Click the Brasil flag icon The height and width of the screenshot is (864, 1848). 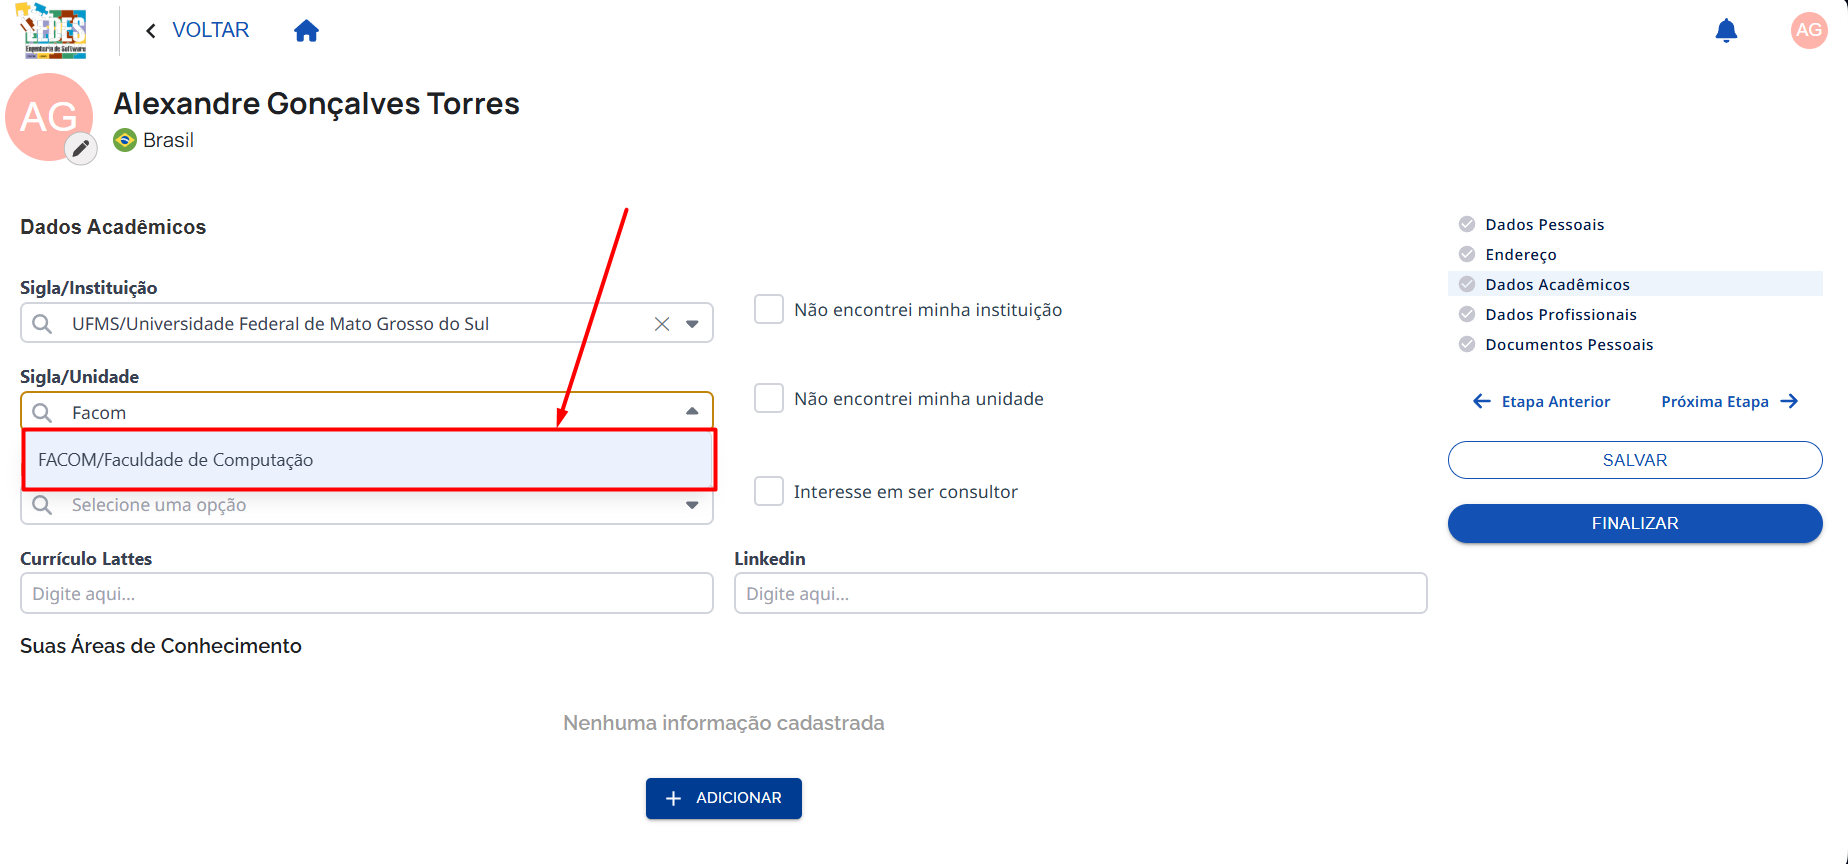tap(125, 140)
